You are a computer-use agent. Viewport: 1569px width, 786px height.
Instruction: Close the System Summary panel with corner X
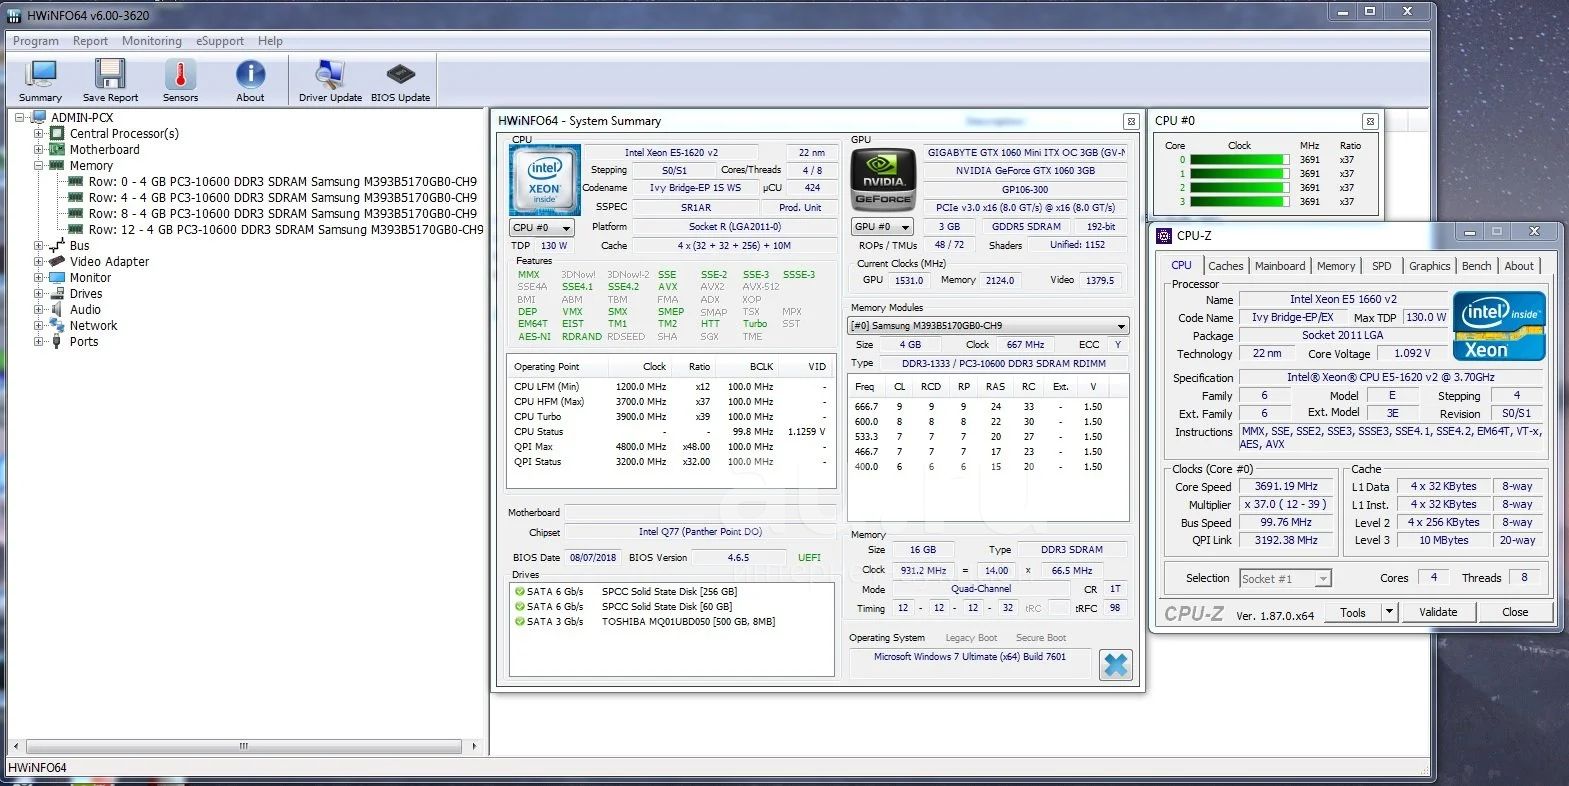click(x=1131, y=121)
